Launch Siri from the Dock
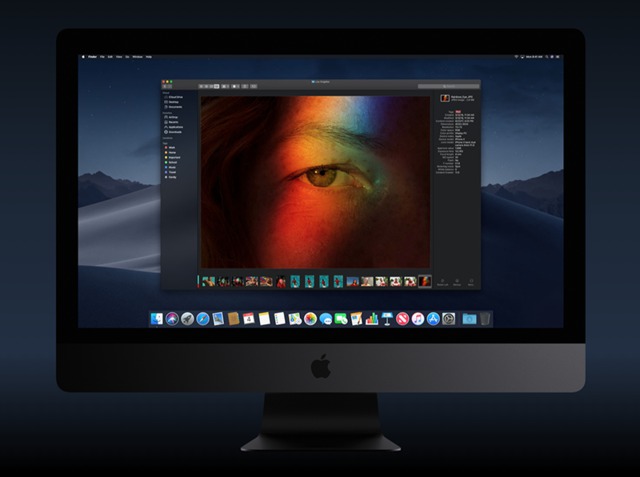This screenshot has width=640, height=477. tap(171, 319)
